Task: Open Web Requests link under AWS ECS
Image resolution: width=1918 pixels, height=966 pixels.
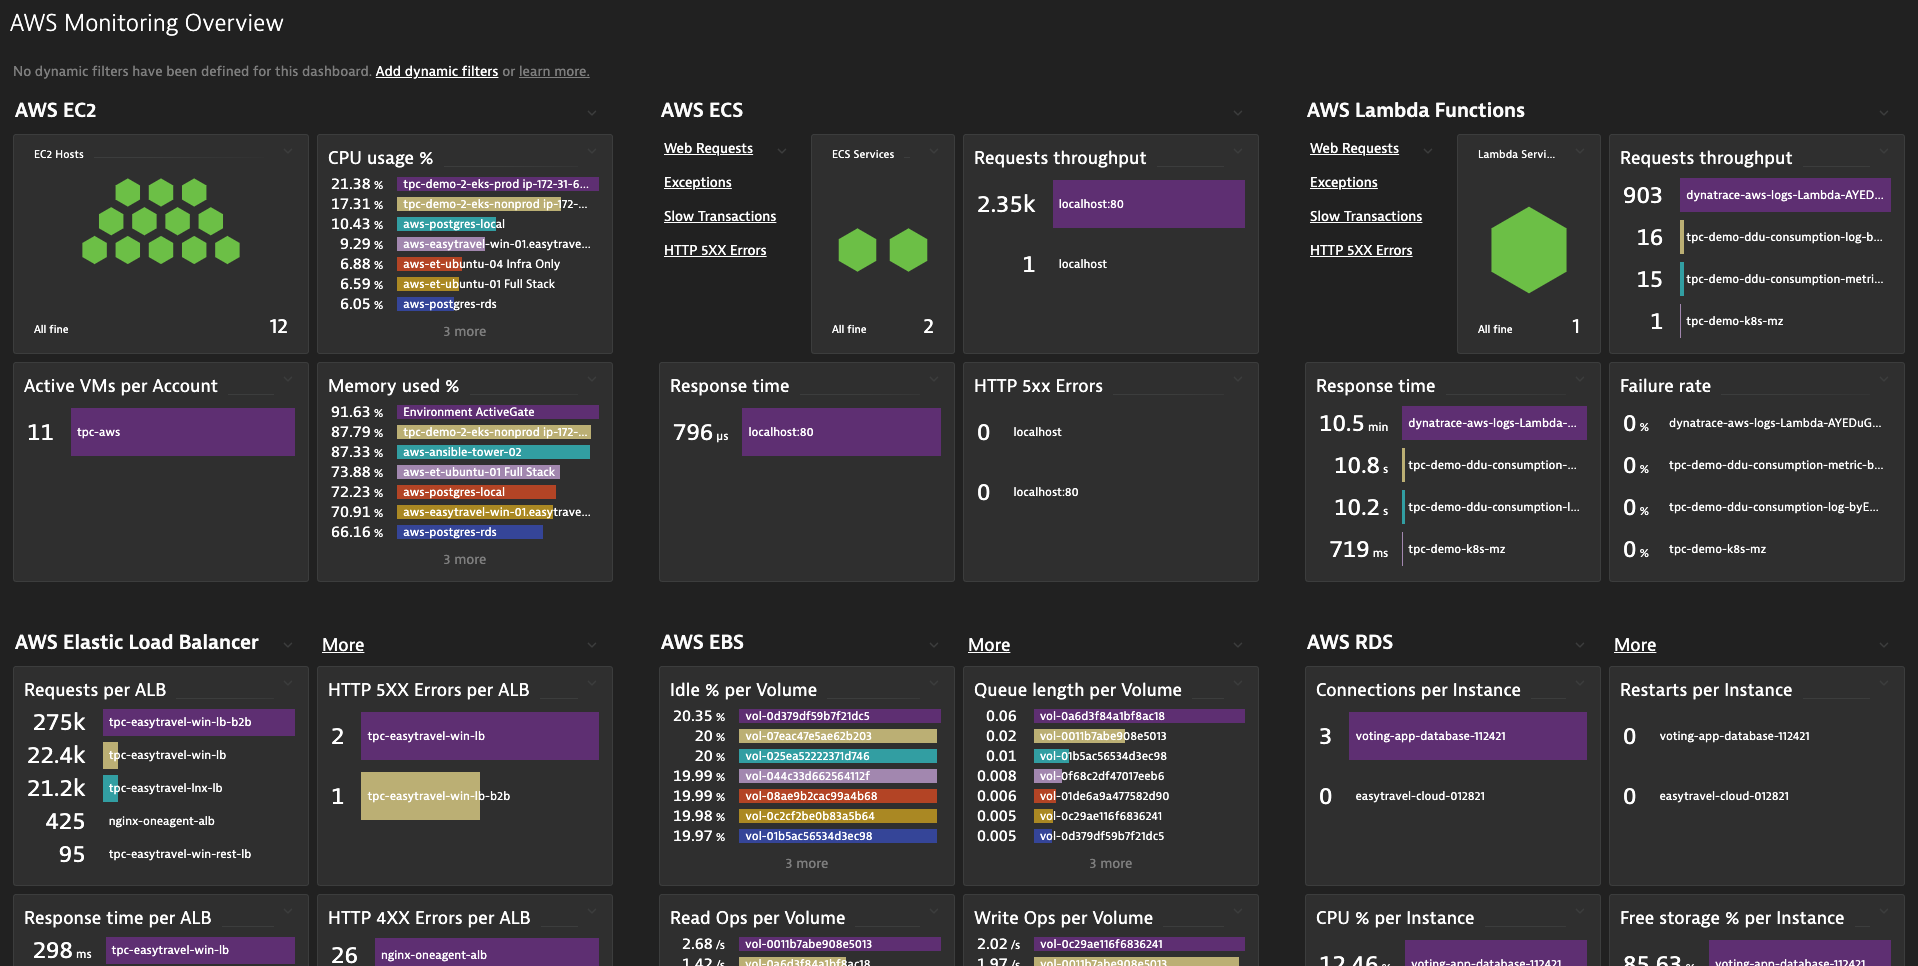Action: coord(708,148)
